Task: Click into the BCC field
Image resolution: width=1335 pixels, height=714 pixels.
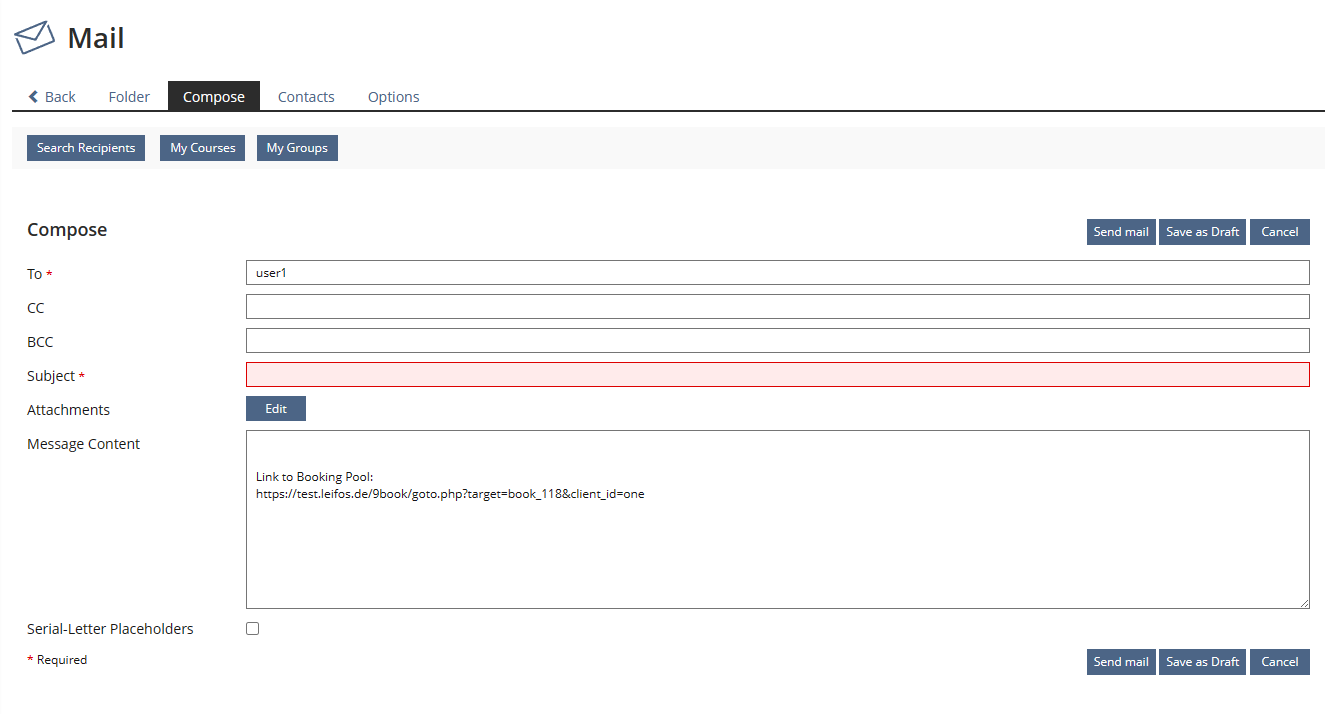Action: click(778, 341)
